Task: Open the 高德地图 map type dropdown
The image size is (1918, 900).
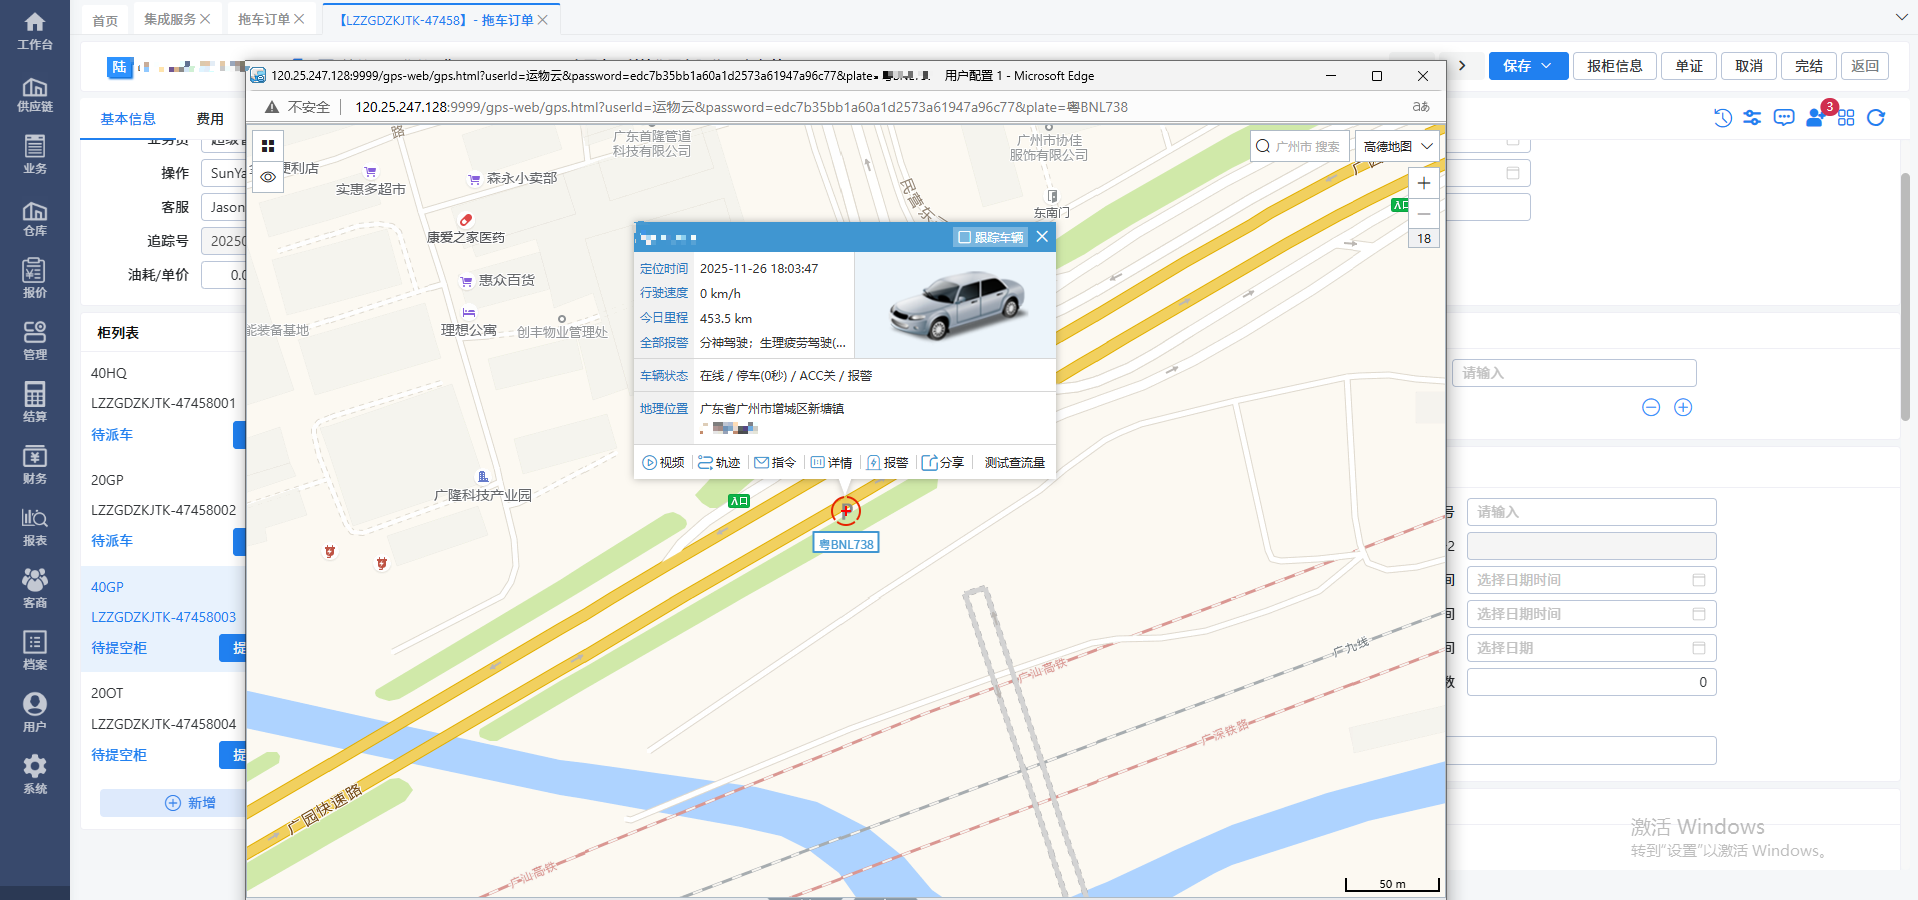Action: coord(1398,146)
